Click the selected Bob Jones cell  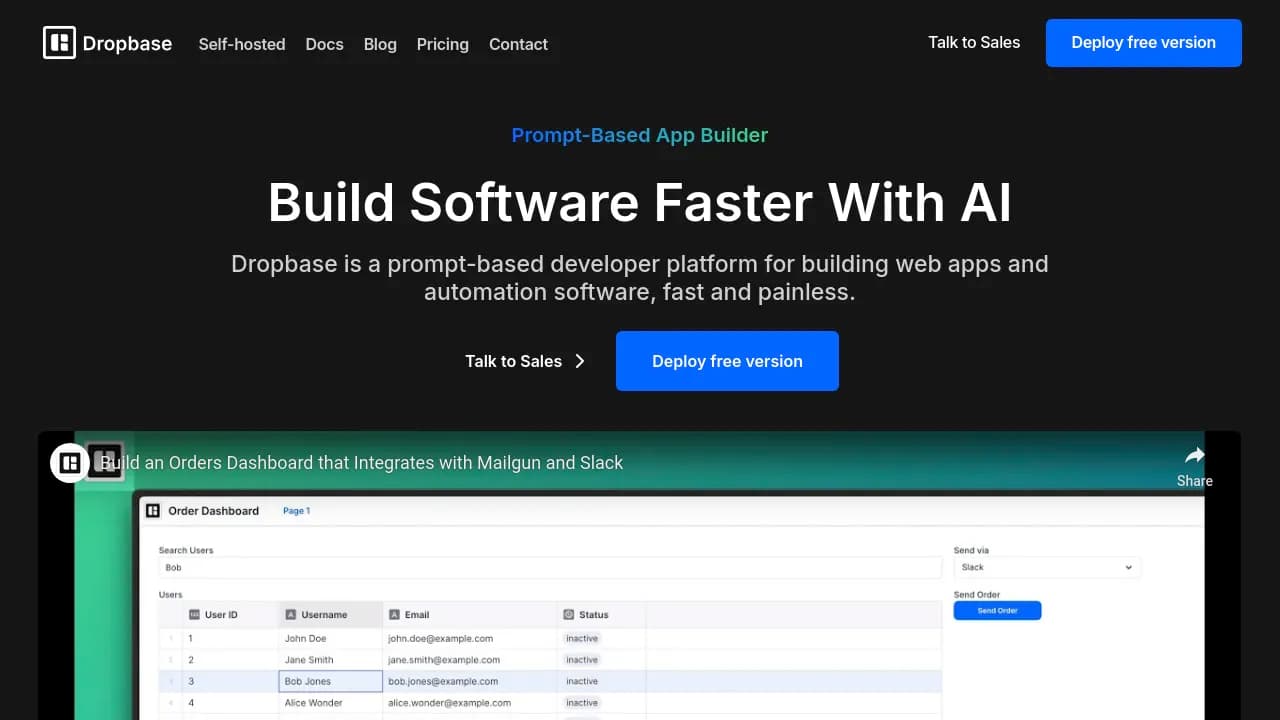click(330, 681)
